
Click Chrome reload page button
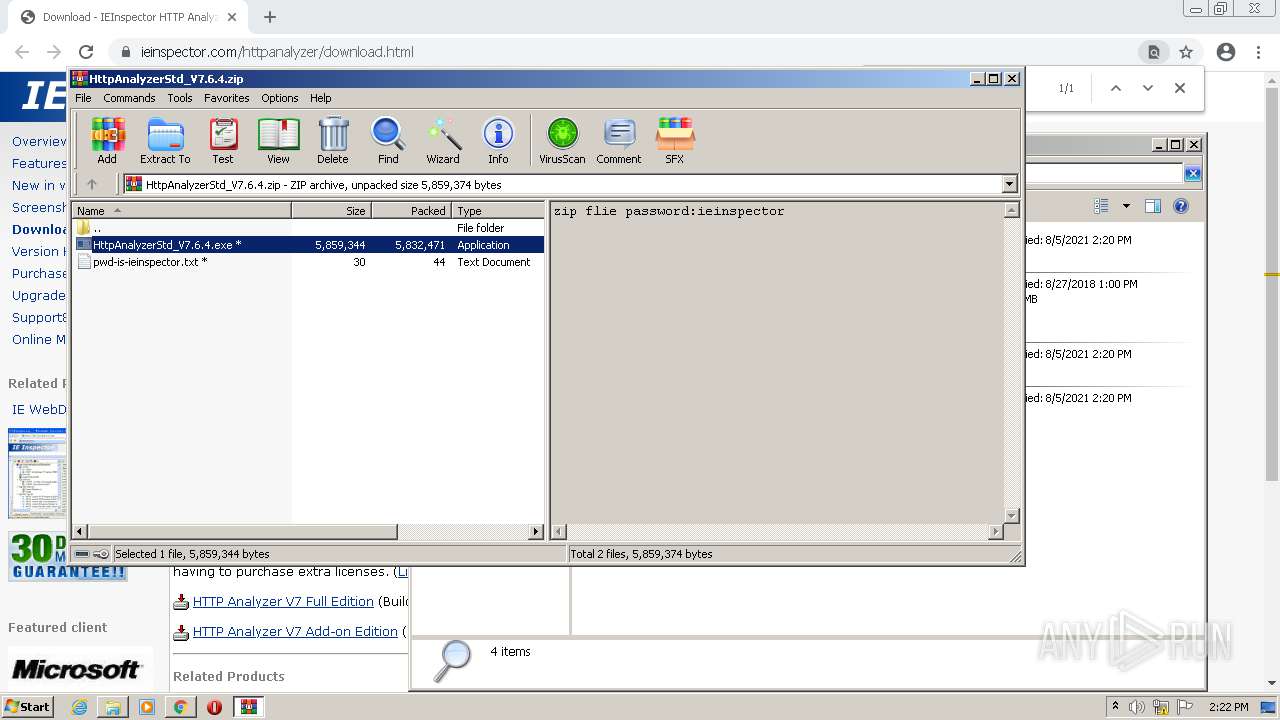[x=86, y=52]
